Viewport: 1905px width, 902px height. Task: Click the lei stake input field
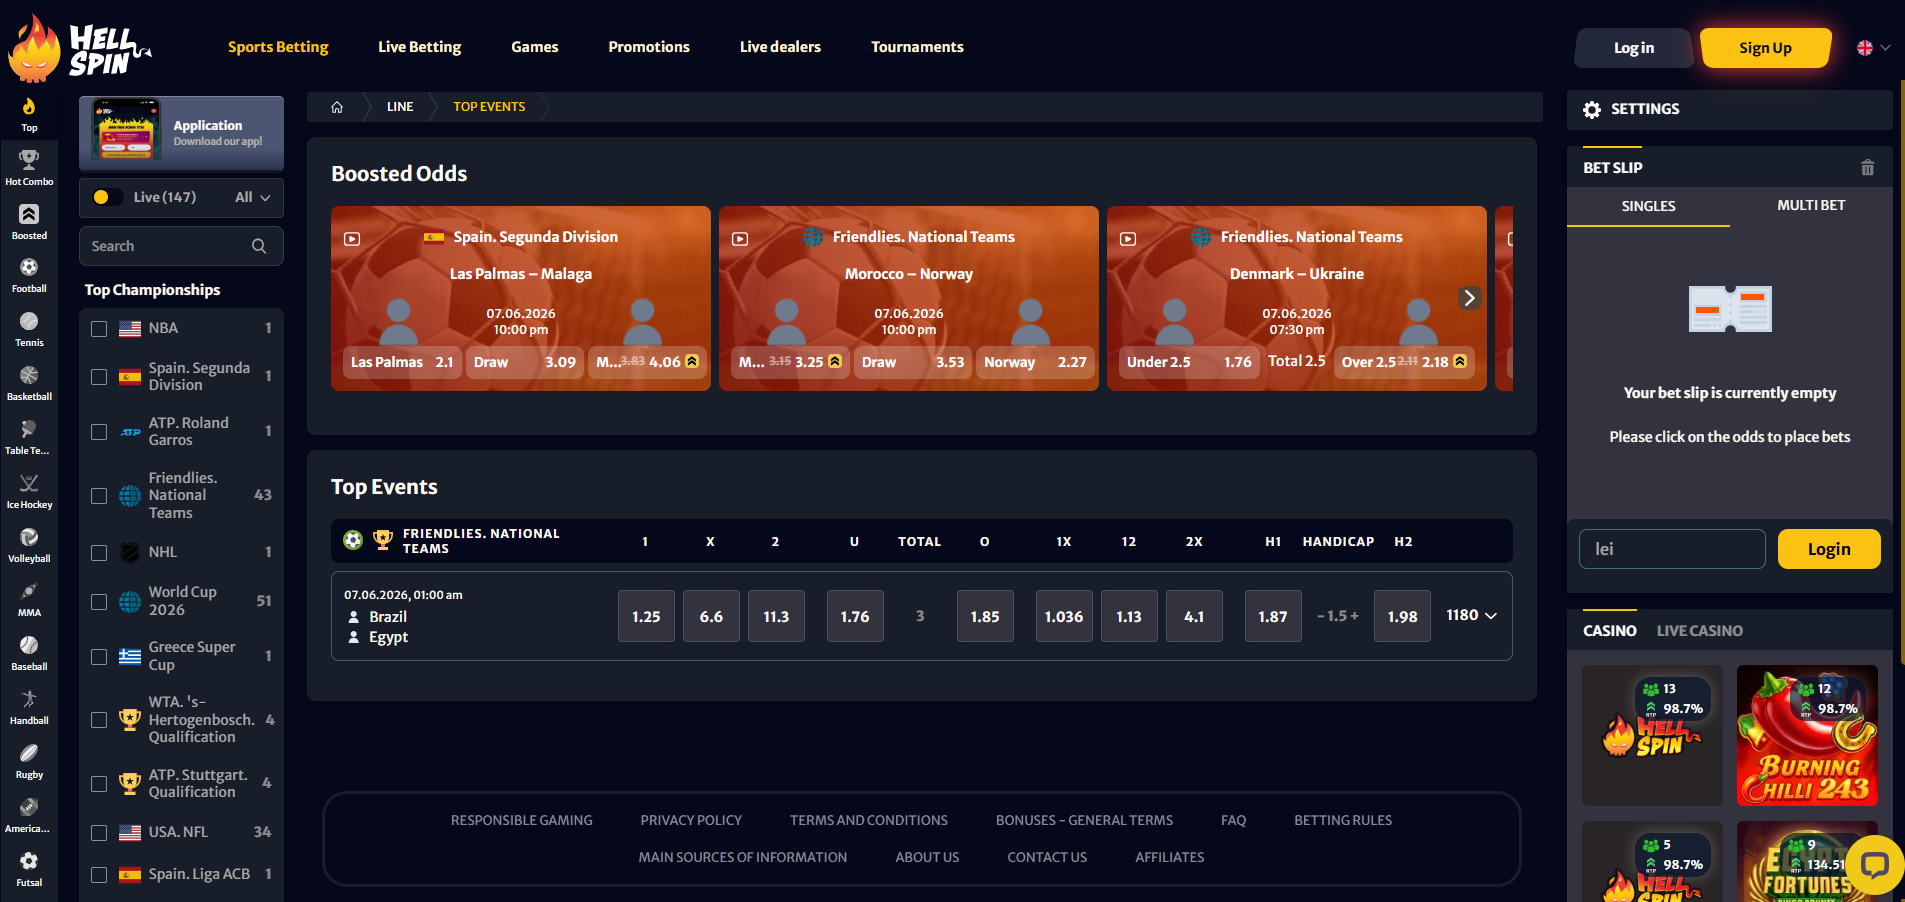coord(1672,549)
